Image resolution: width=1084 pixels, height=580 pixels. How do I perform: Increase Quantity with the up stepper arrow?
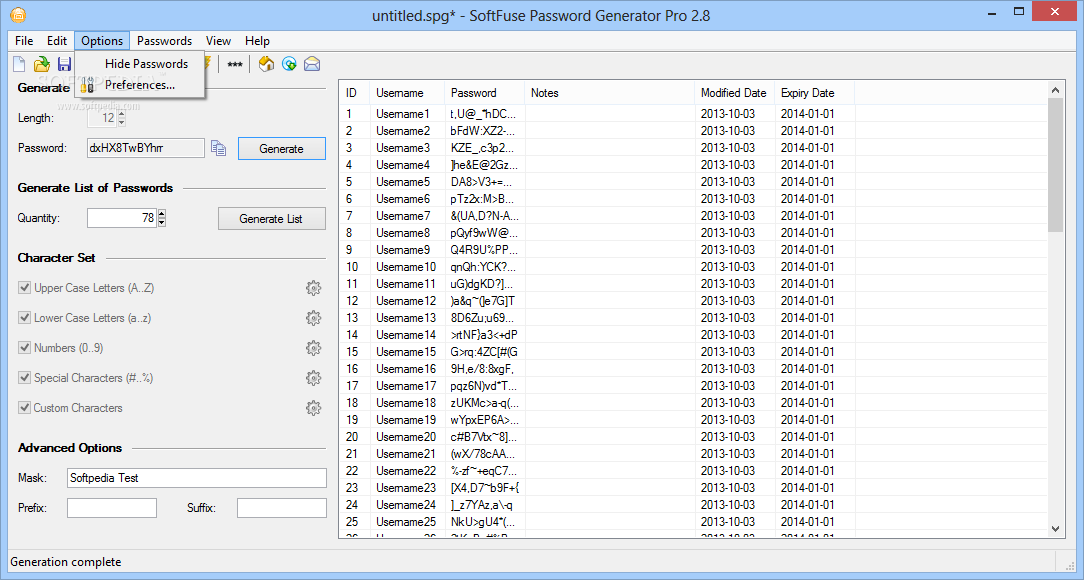(x=162, y=214)
